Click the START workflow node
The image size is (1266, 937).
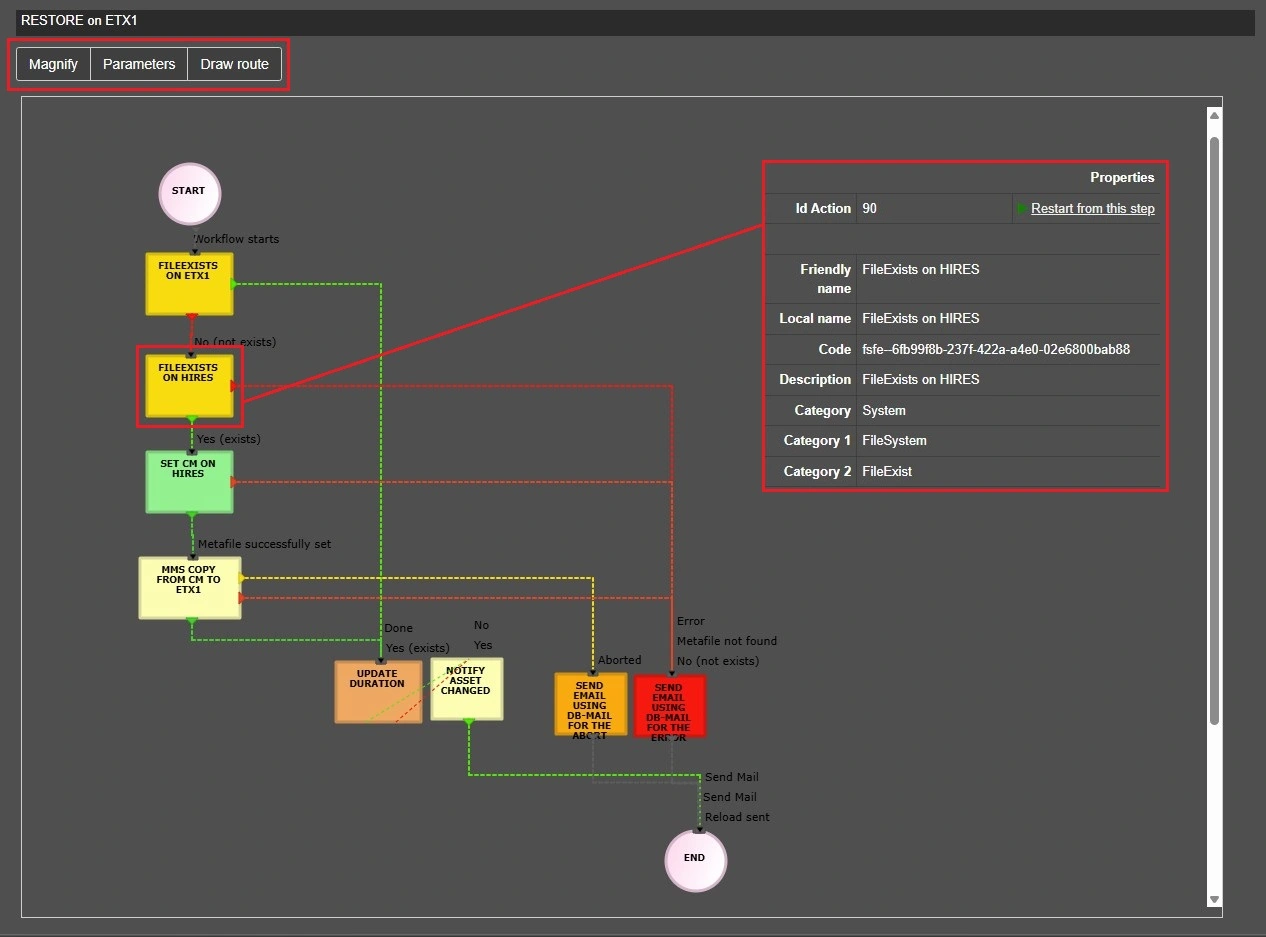point(189,193)
